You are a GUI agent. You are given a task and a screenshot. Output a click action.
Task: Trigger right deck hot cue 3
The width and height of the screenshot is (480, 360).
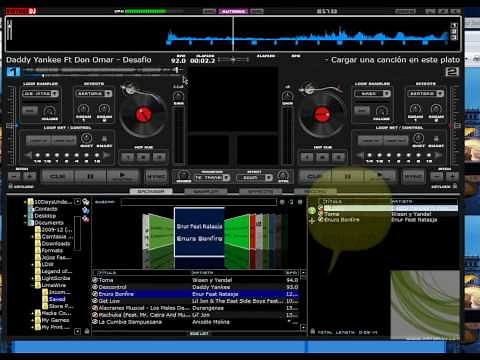click(x=339, y=157)
